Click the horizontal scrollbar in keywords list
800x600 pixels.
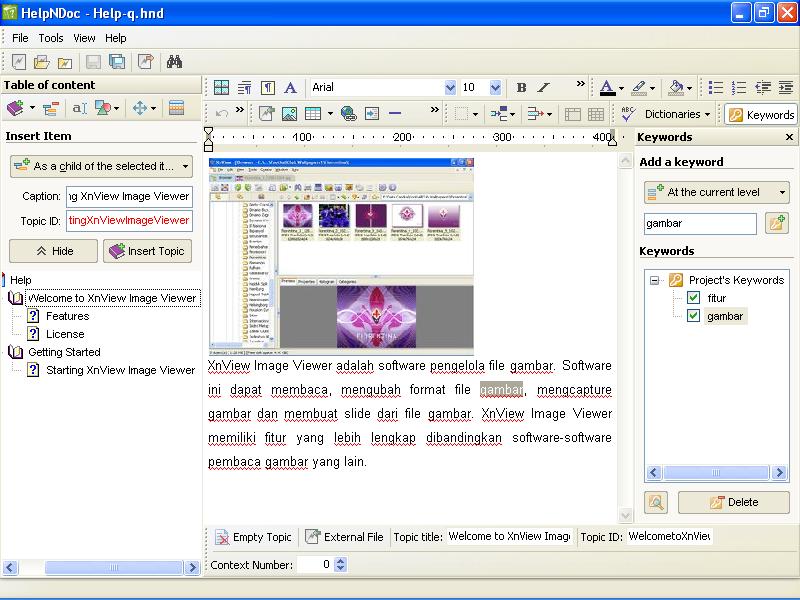click(x=716, y=473)
